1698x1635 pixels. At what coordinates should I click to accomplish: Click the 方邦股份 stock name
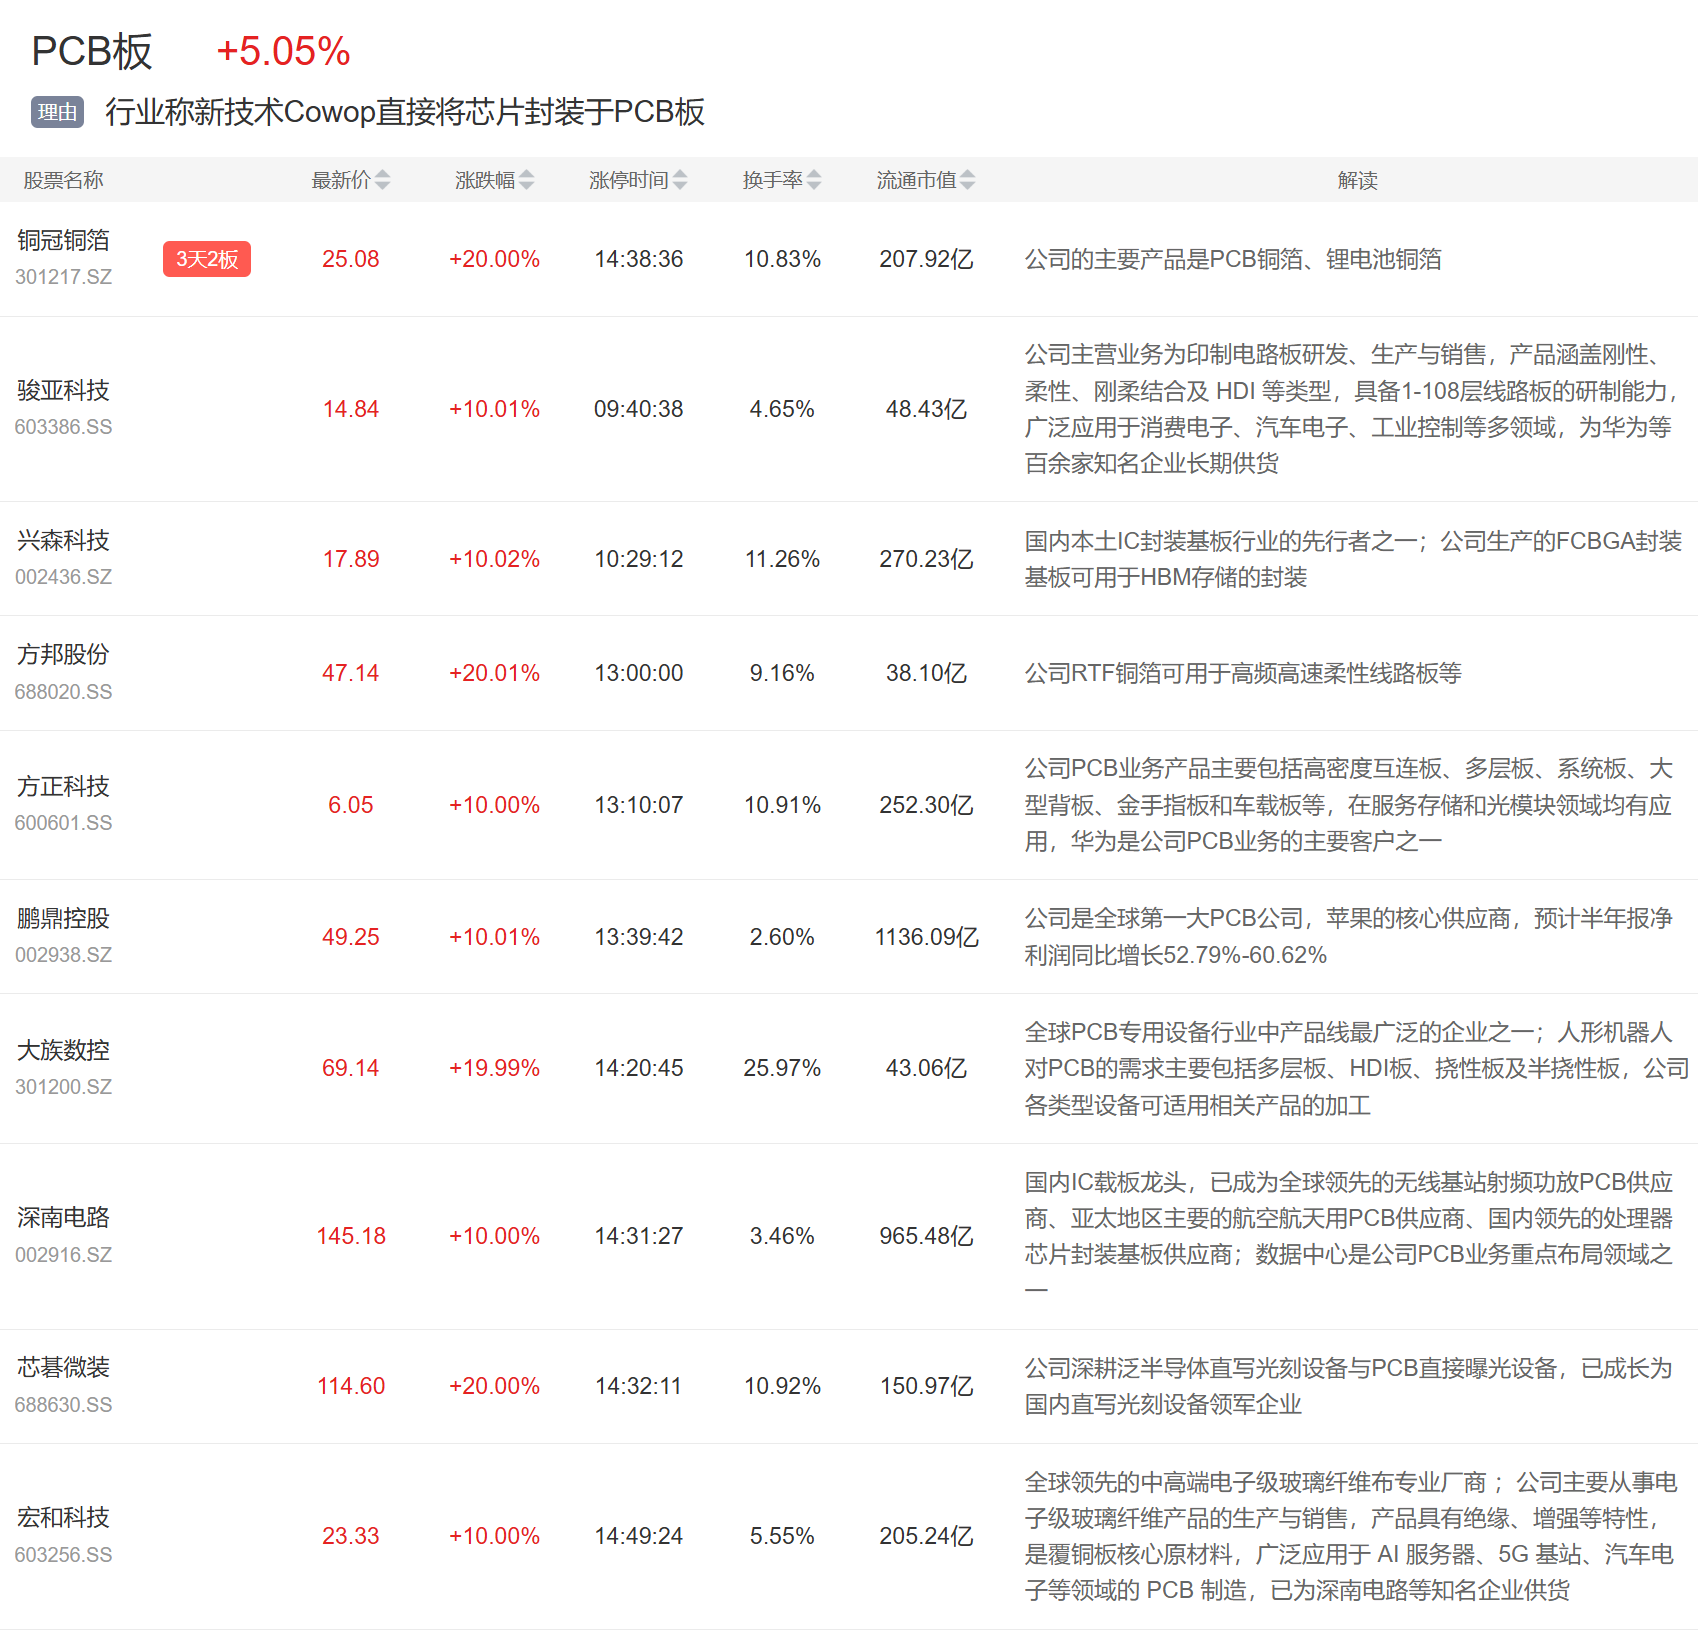point(63,654)
